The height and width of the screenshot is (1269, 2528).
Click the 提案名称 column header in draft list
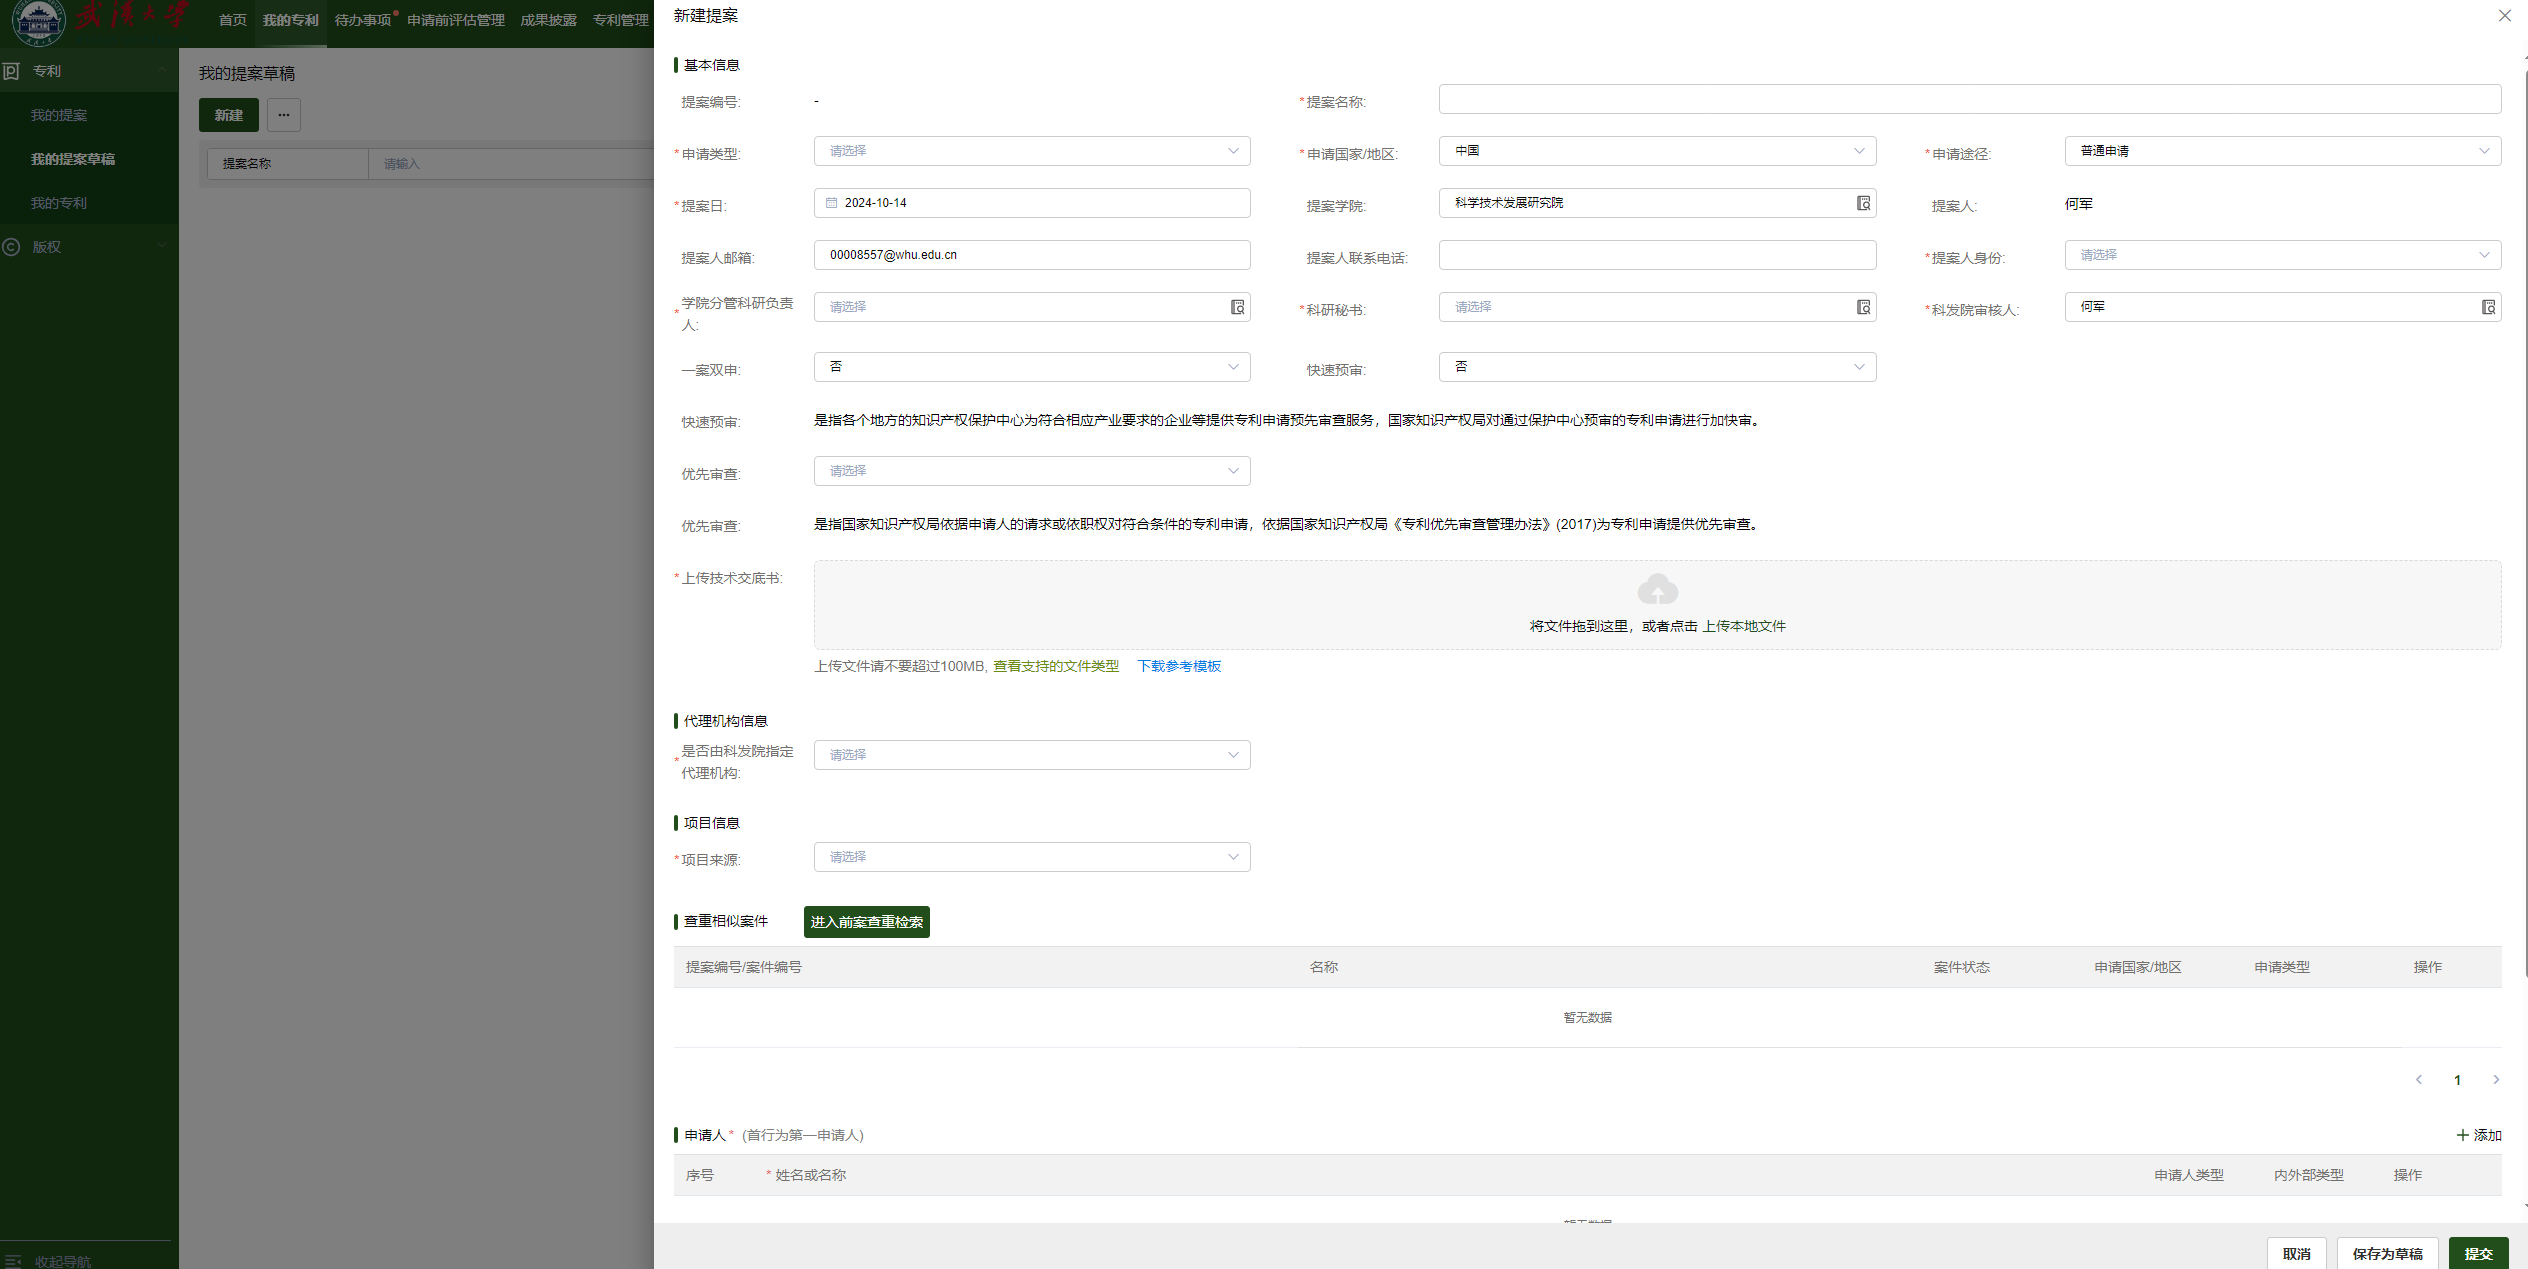(x=288, y=164)
